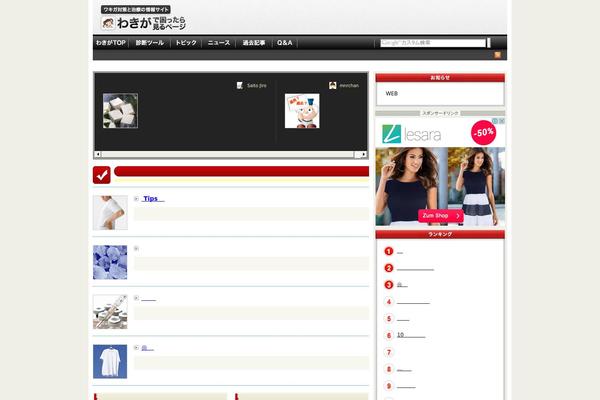Click the Saito Jiro author name
The image size is (600, 400).
click(256, 85)
